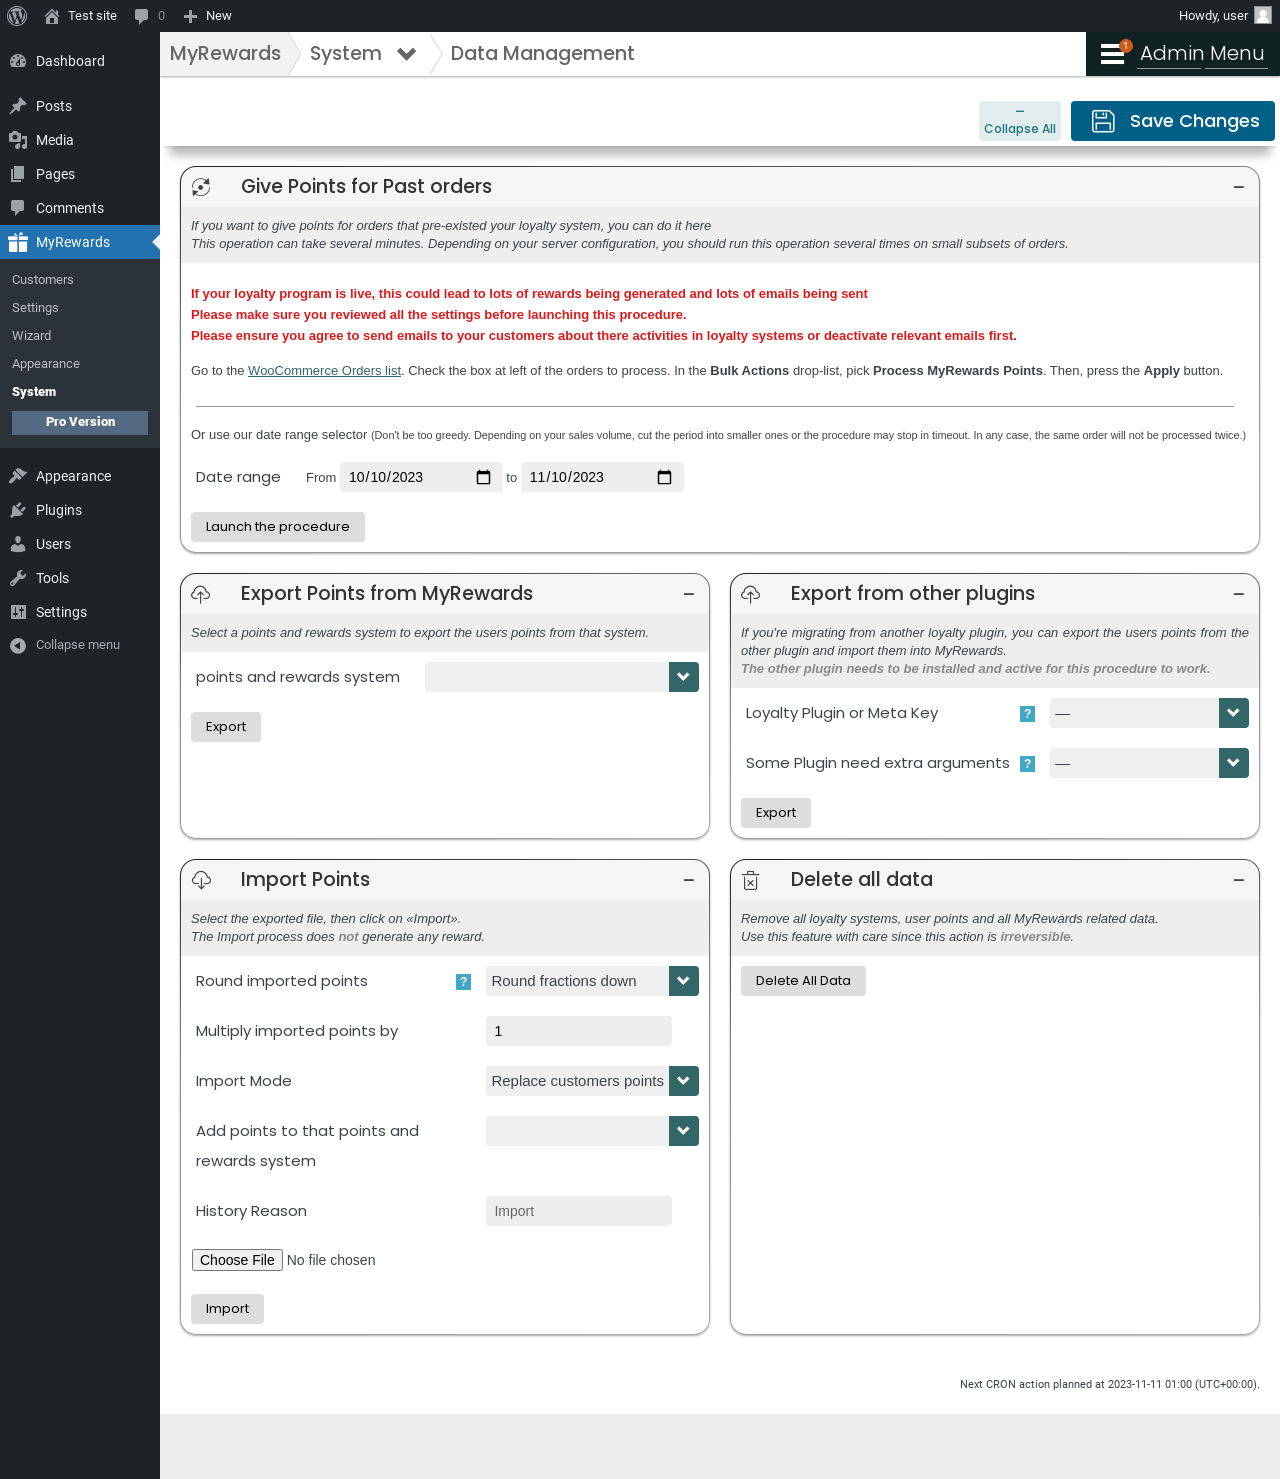Expand the System breadcrumb dropdown
The image size is (1280, 1479).
[x=407, y=54]
